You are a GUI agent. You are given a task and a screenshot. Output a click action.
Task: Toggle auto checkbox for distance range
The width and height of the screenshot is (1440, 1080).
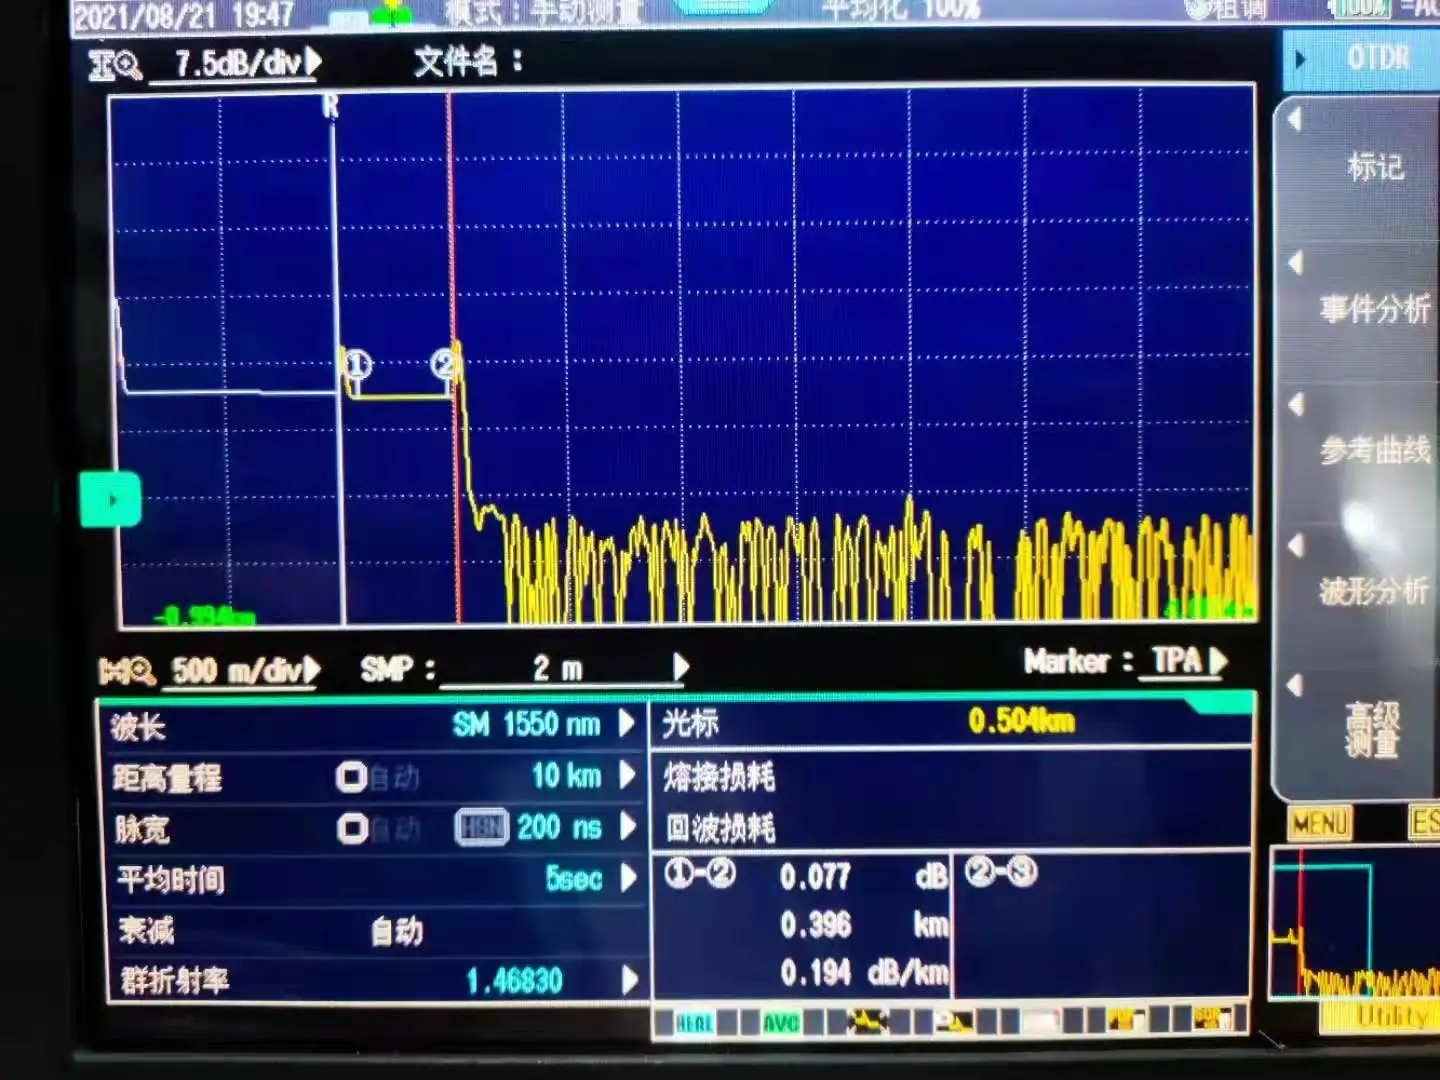[x=351, y=777]
